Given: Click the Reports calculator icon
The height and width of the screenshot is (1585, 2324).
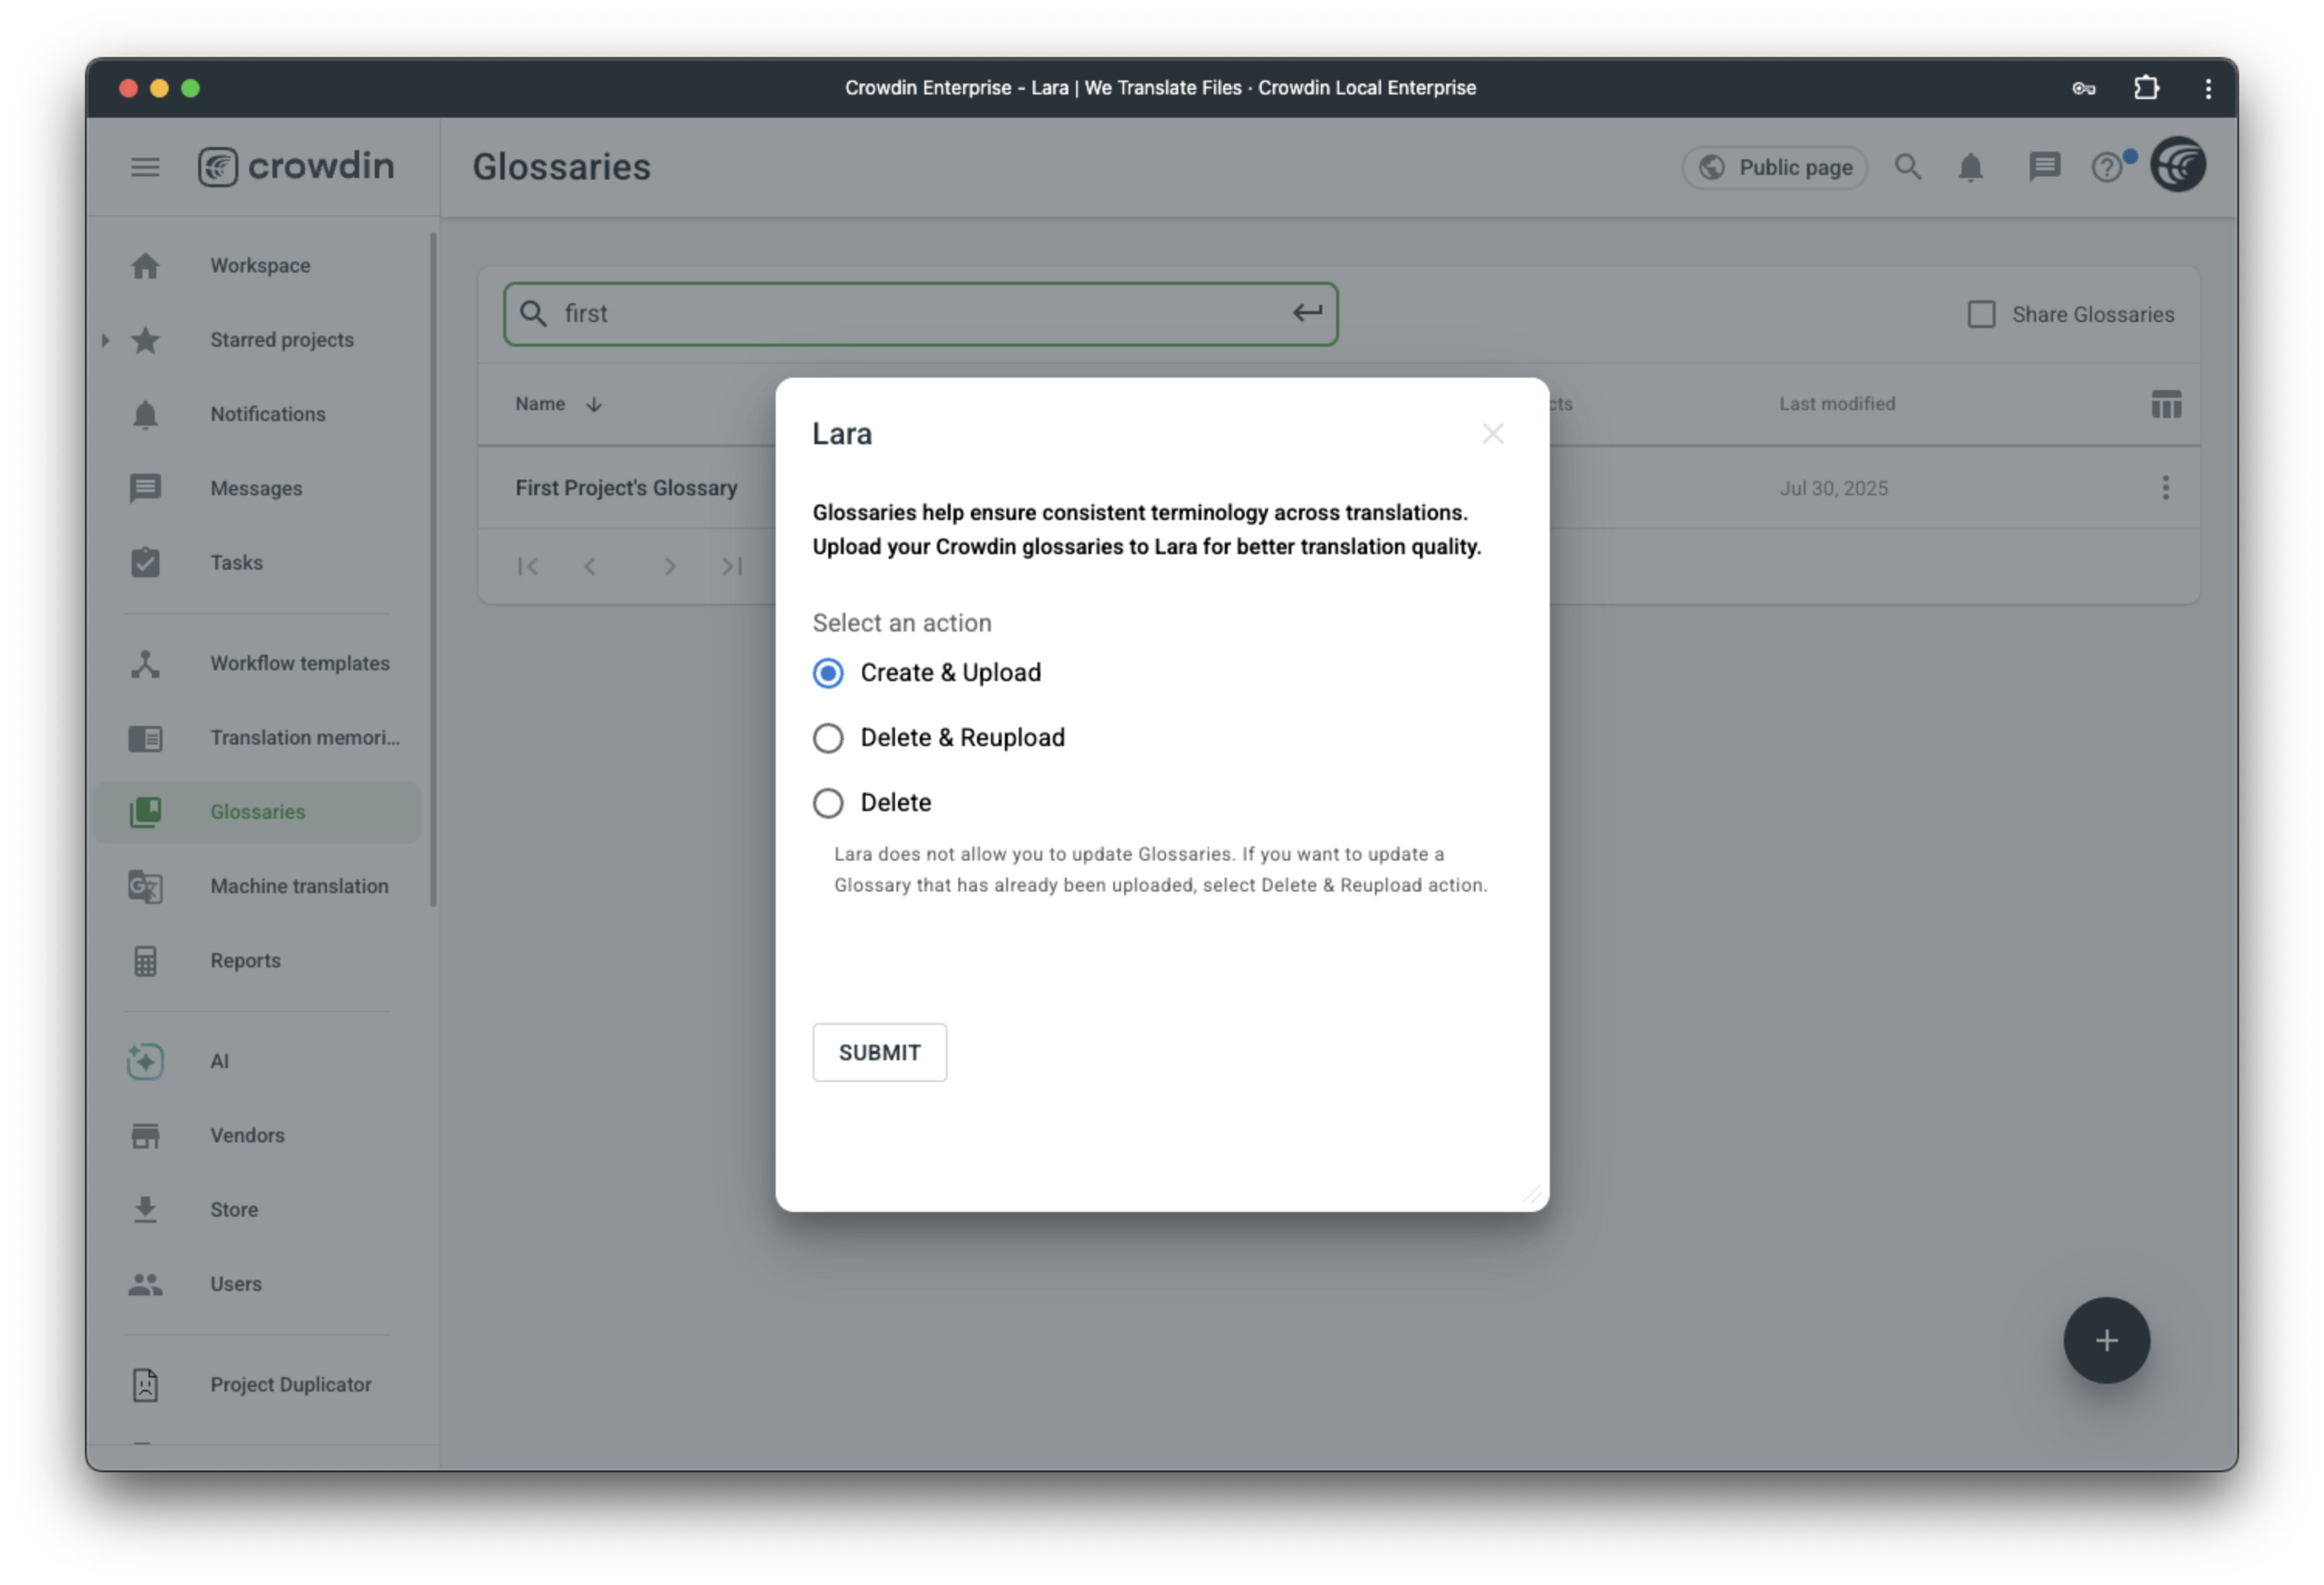Looking at the screenshot, I should [x=145, y=960].
